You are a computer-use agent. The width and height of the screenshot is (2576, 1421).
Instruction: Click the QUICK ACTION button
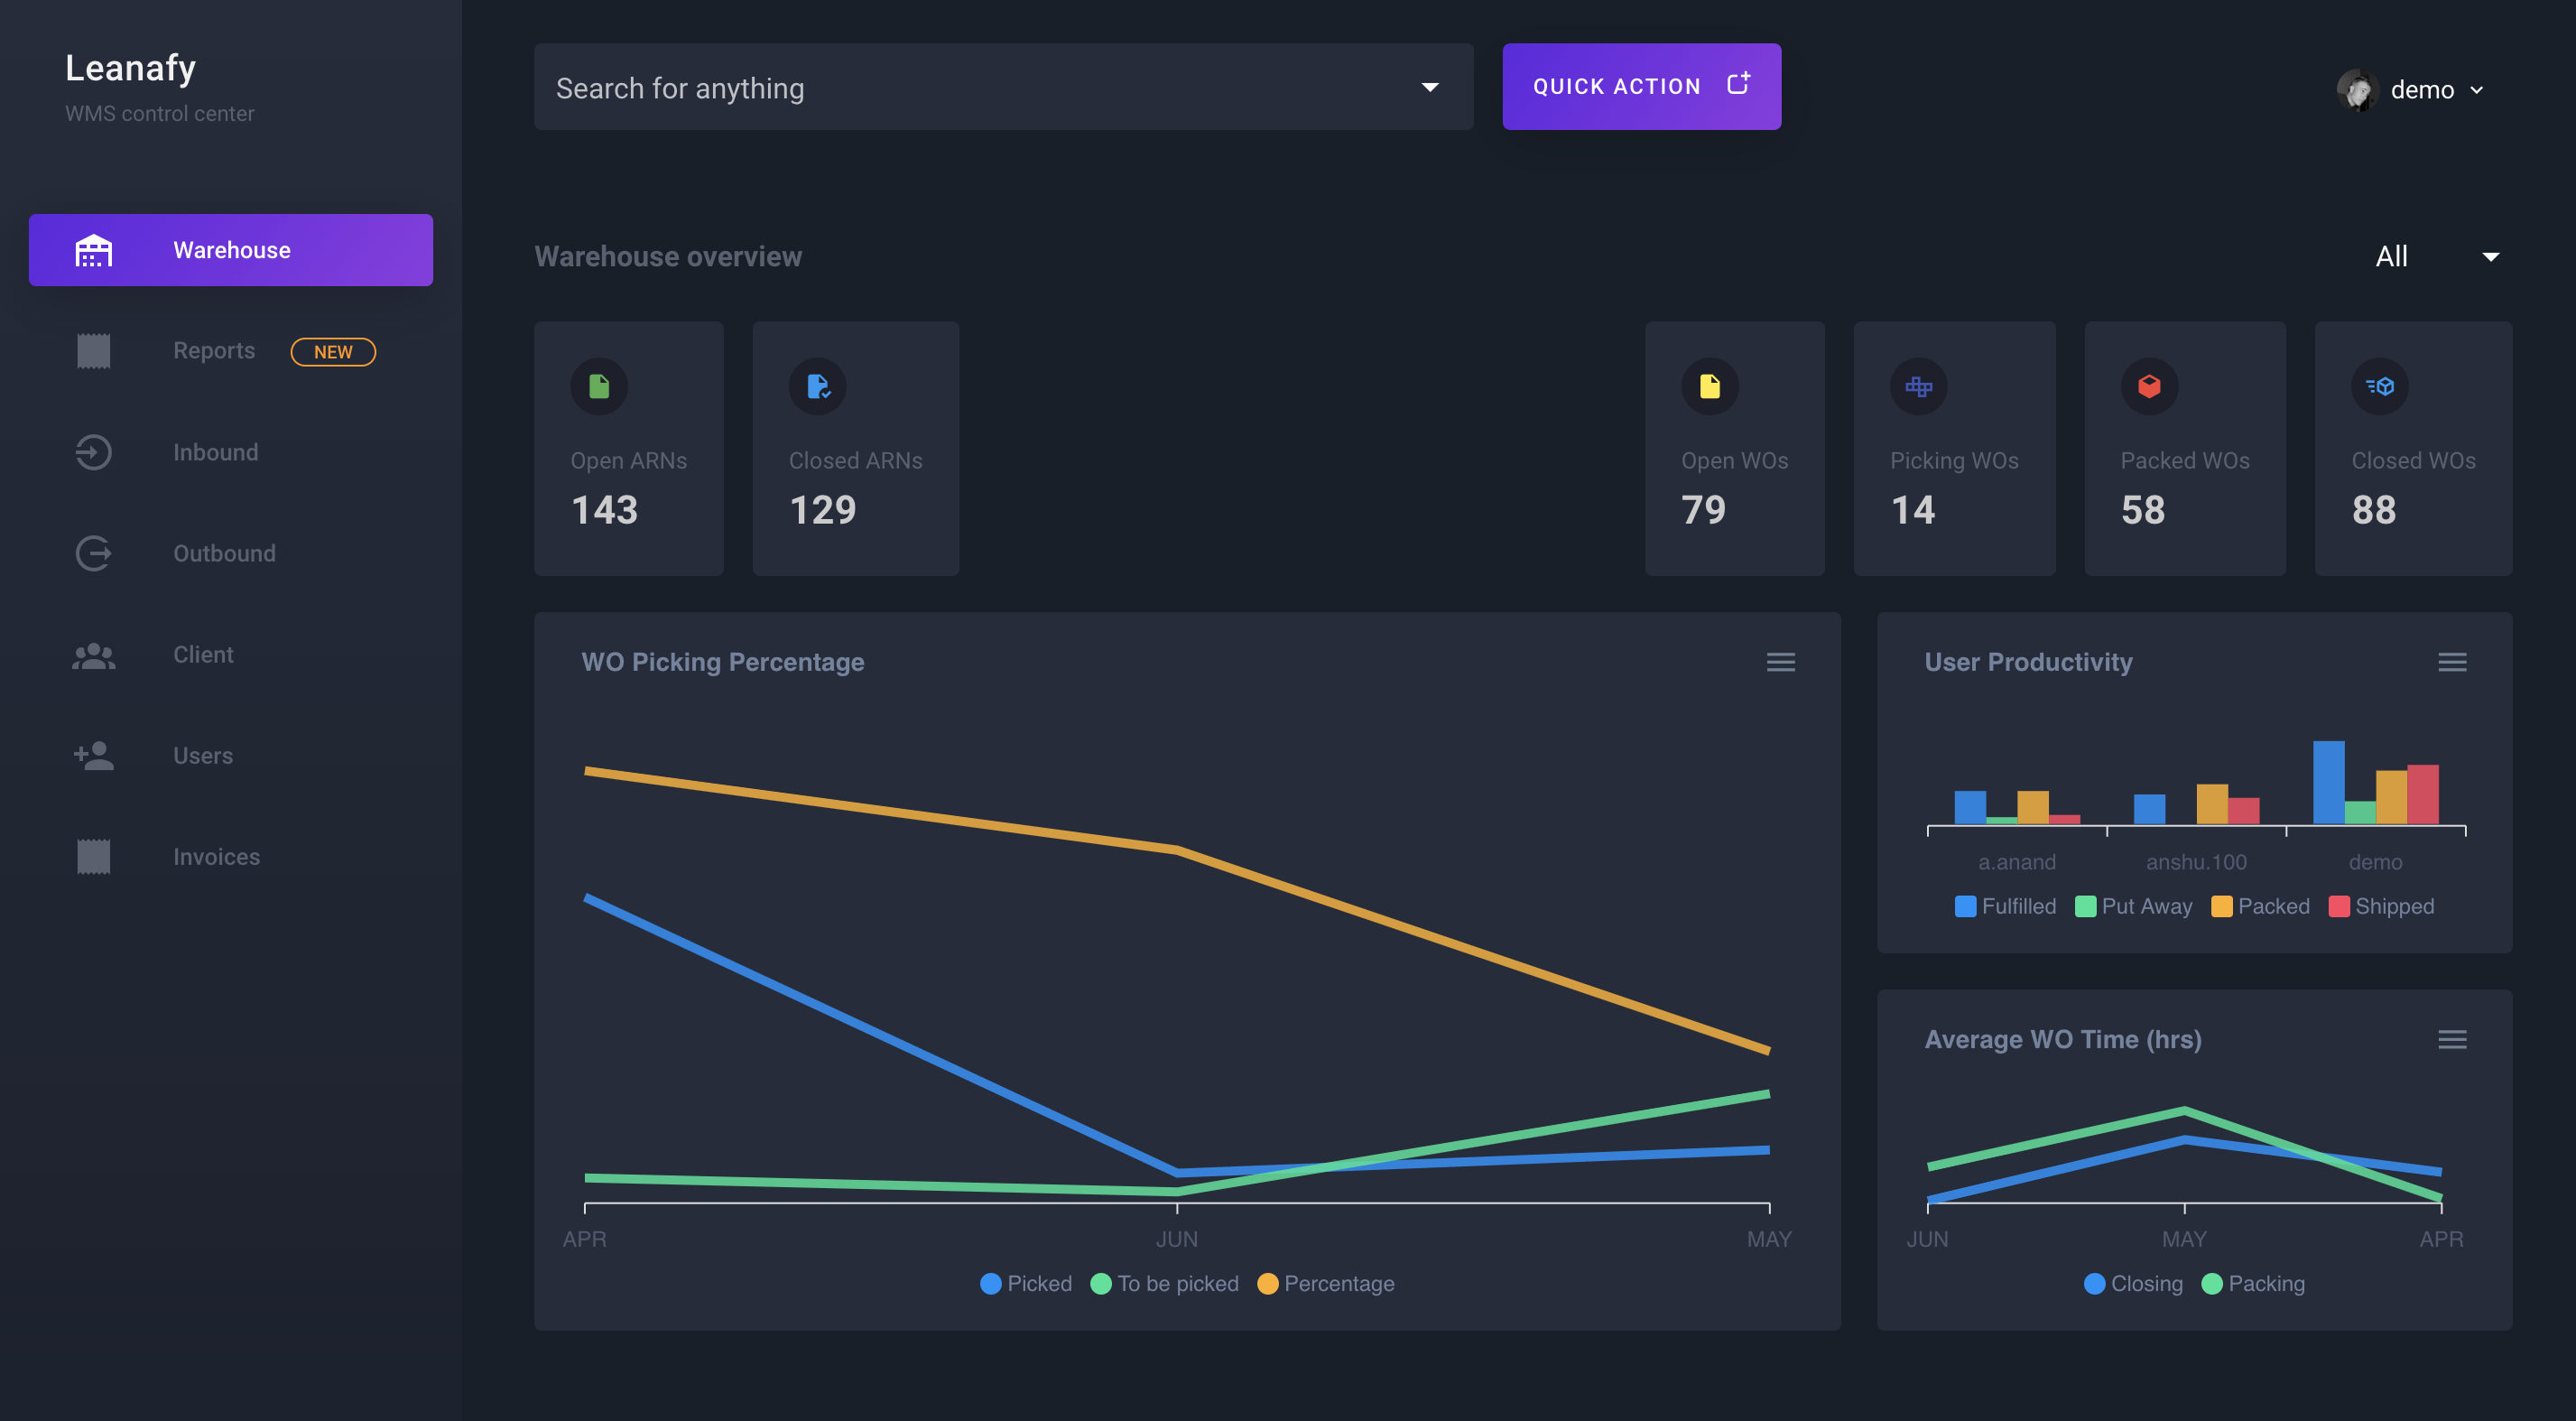1642,86
